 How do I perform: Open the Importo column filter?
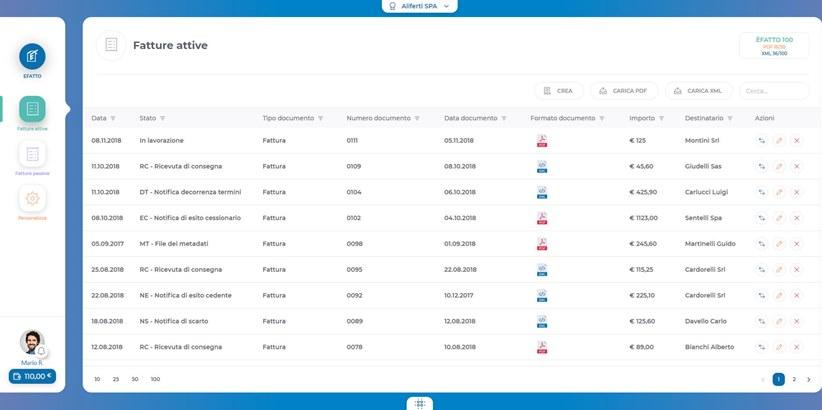(662, 118)
